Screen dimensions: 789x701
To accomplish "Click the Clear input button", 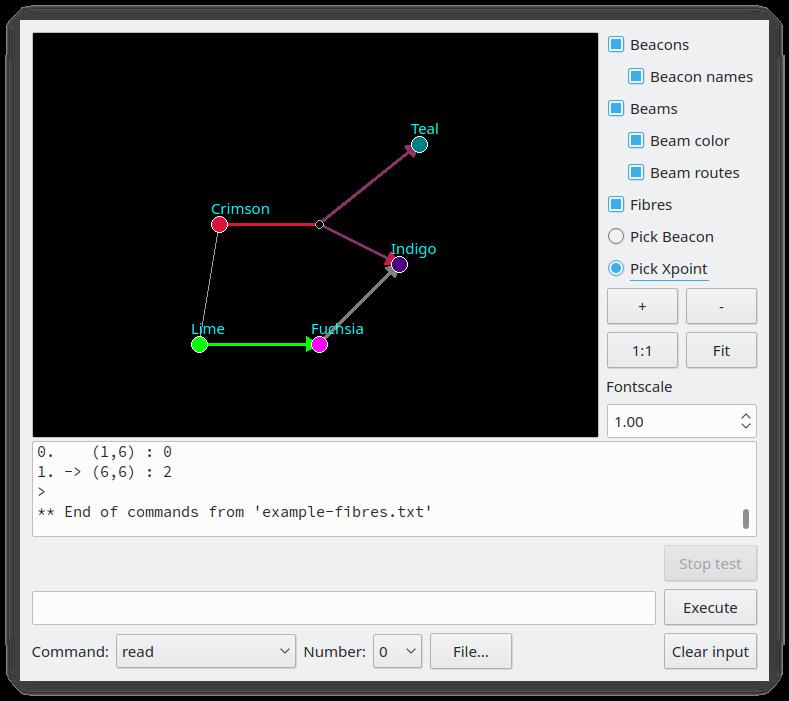I will point(710,652).
